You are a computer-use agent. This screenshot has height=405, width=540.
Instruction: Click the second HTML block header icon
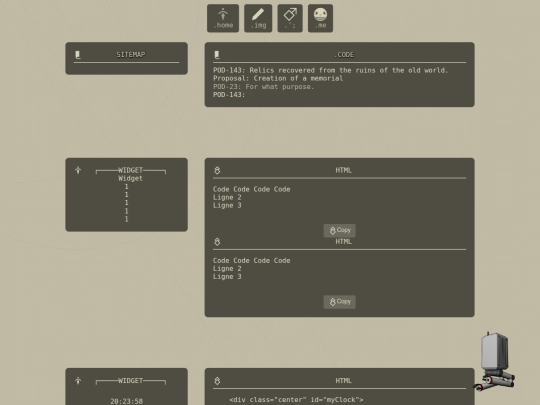point(217,242)
